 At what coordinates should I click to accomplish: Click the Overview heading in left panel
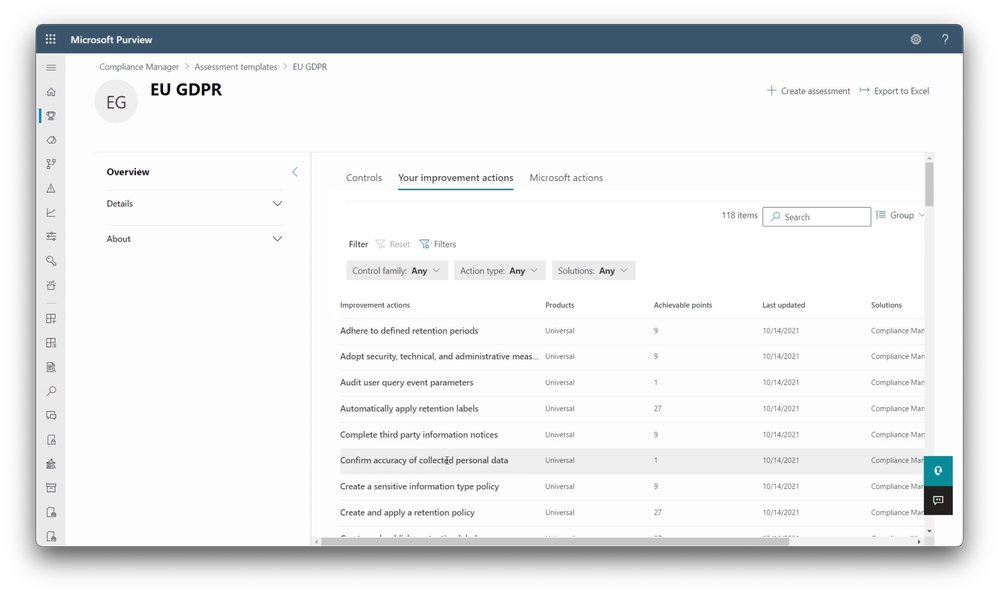(x=128, y=172)
